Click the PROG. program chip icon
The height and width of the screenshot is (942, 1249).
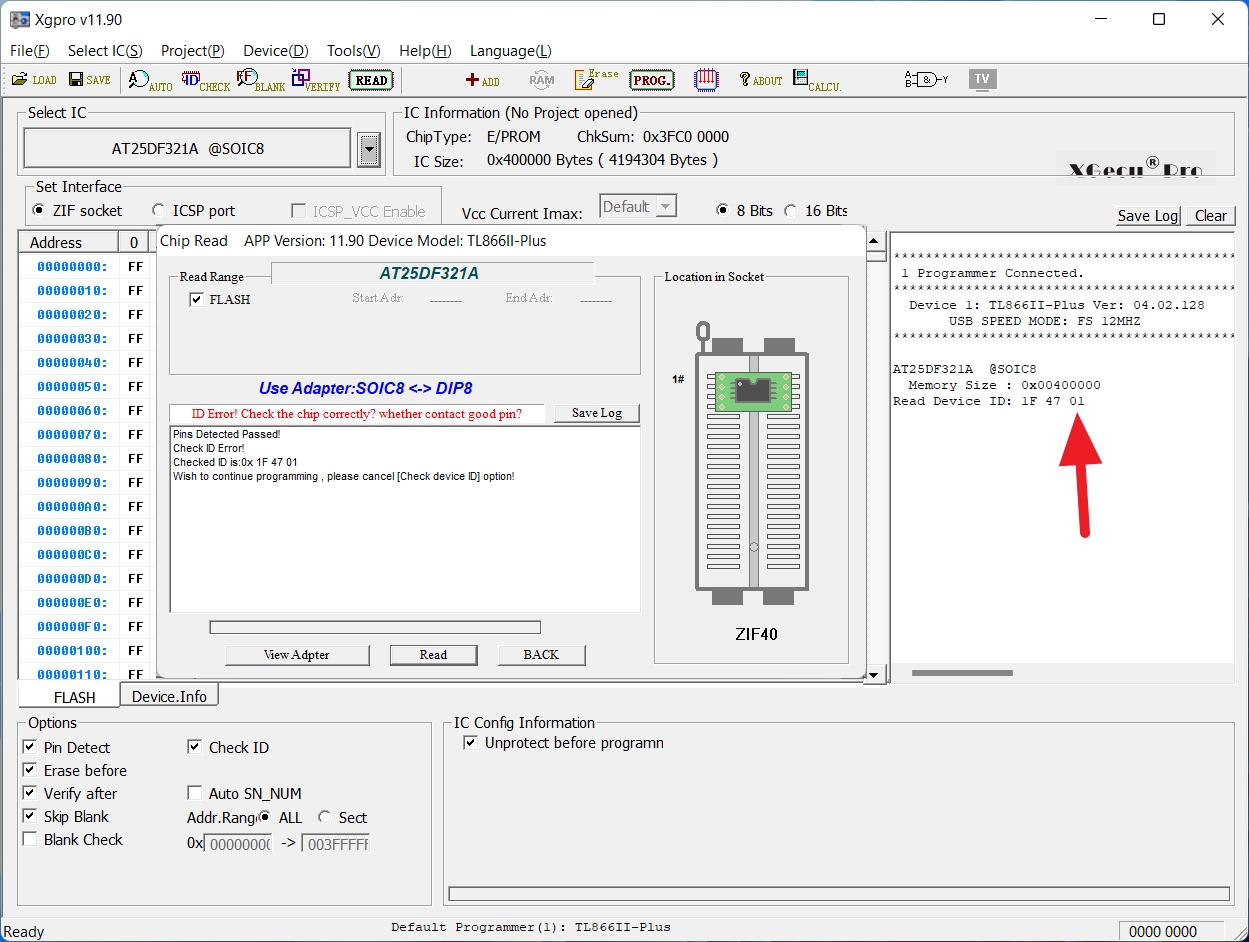[652, 80]
